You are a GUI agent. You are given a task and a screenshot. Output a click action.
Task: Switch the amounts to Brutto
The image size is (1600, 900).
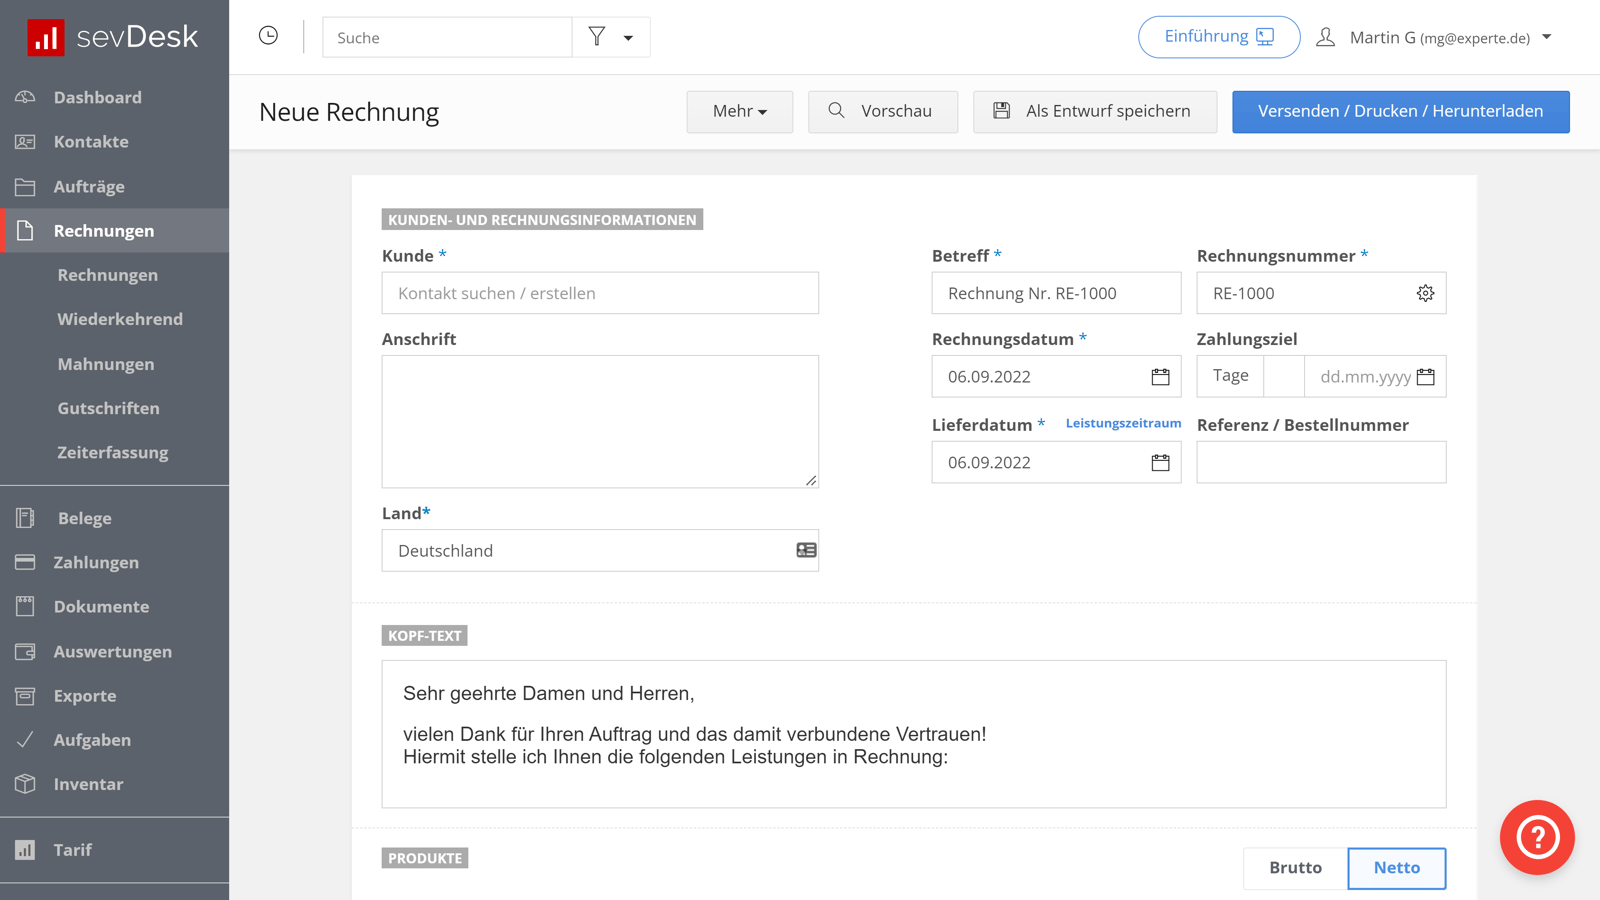pos(1294,868)
